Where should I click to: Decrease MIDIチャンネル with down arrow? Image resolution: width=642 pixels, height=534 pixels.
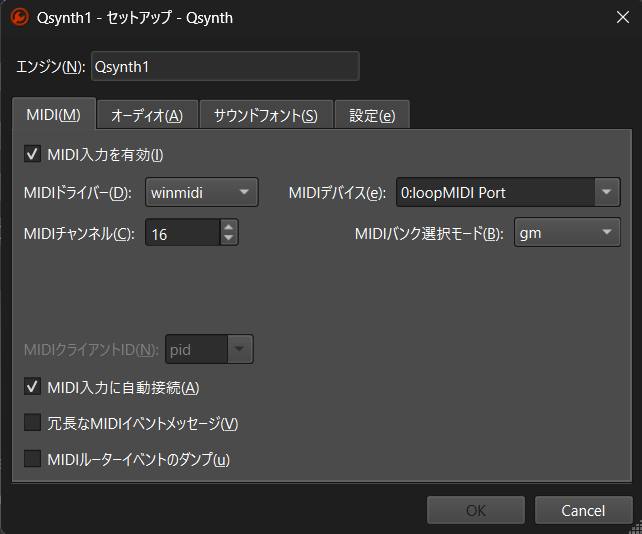[229, 239]
